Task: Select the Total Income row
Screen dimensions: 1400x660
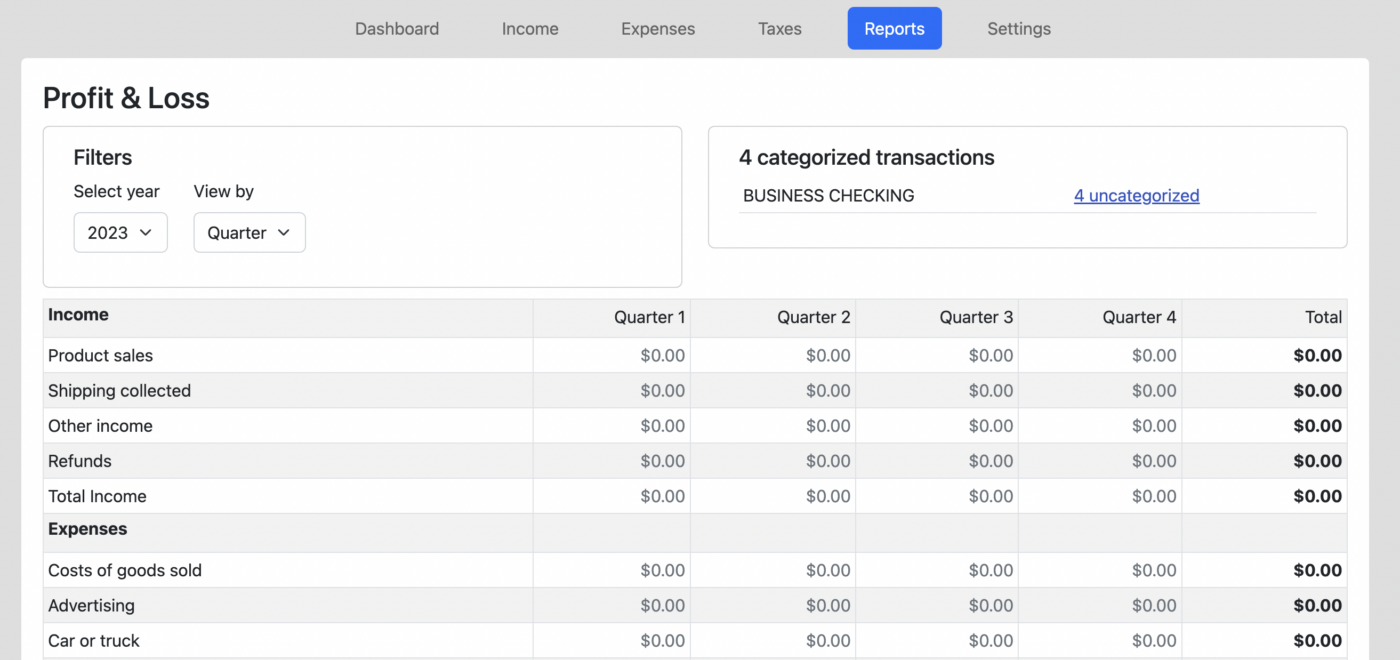Action: 97,496
